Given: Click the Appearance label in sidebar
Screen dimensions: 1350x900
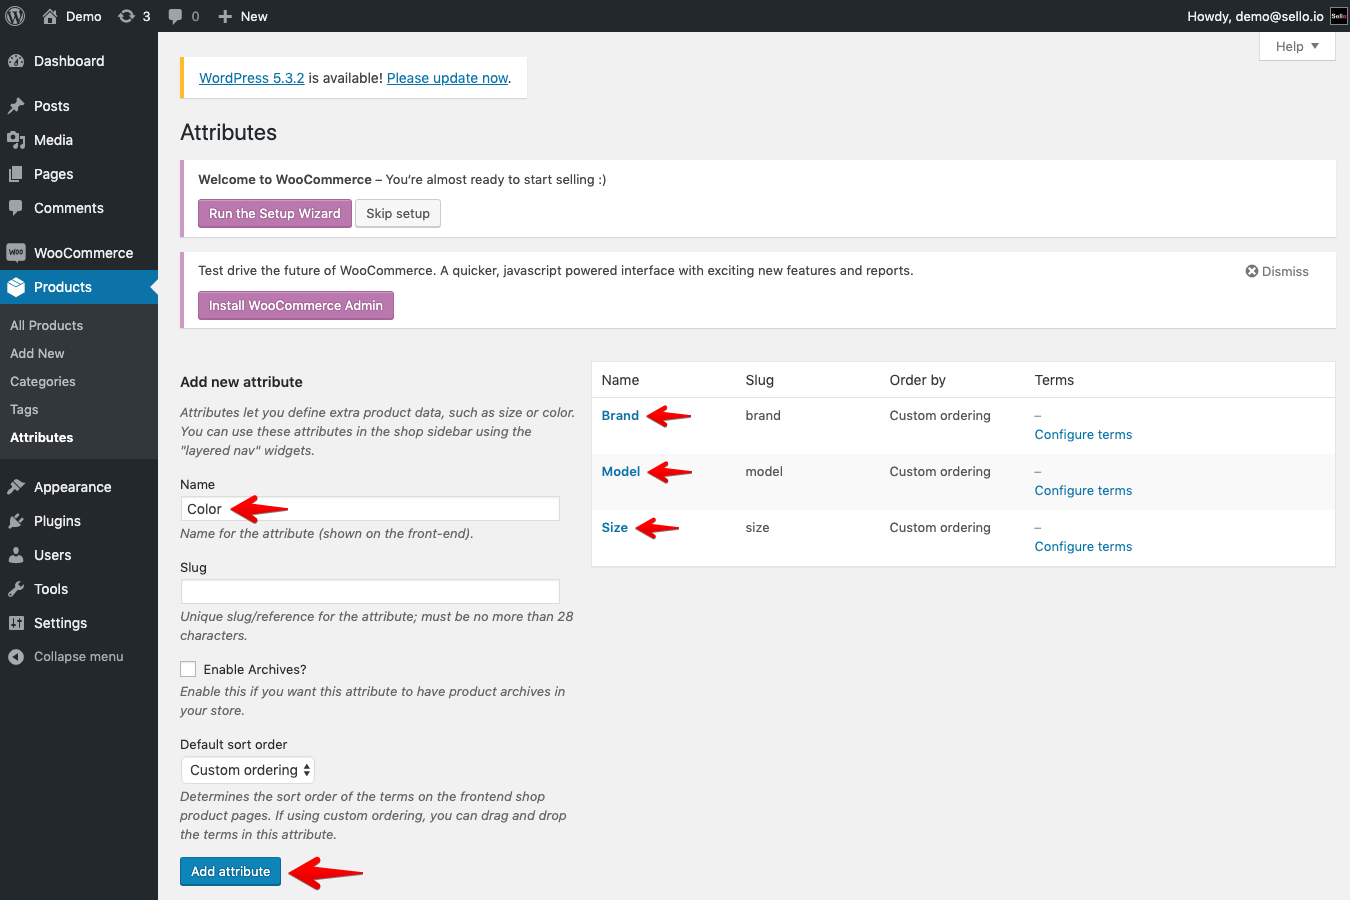Looking at the screenshot, I should point(73,487).
